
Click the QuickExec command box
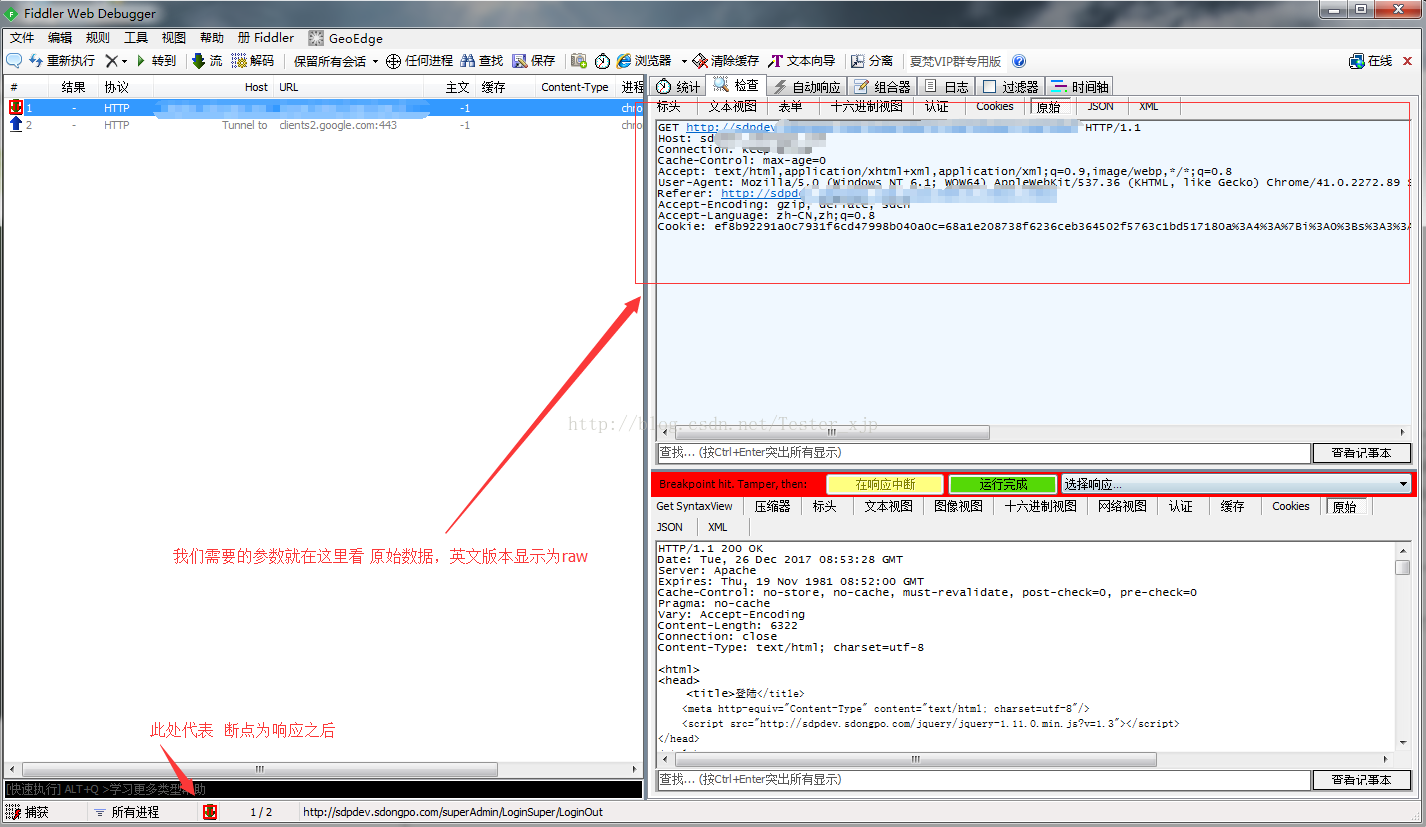click(x=322, y=790)
